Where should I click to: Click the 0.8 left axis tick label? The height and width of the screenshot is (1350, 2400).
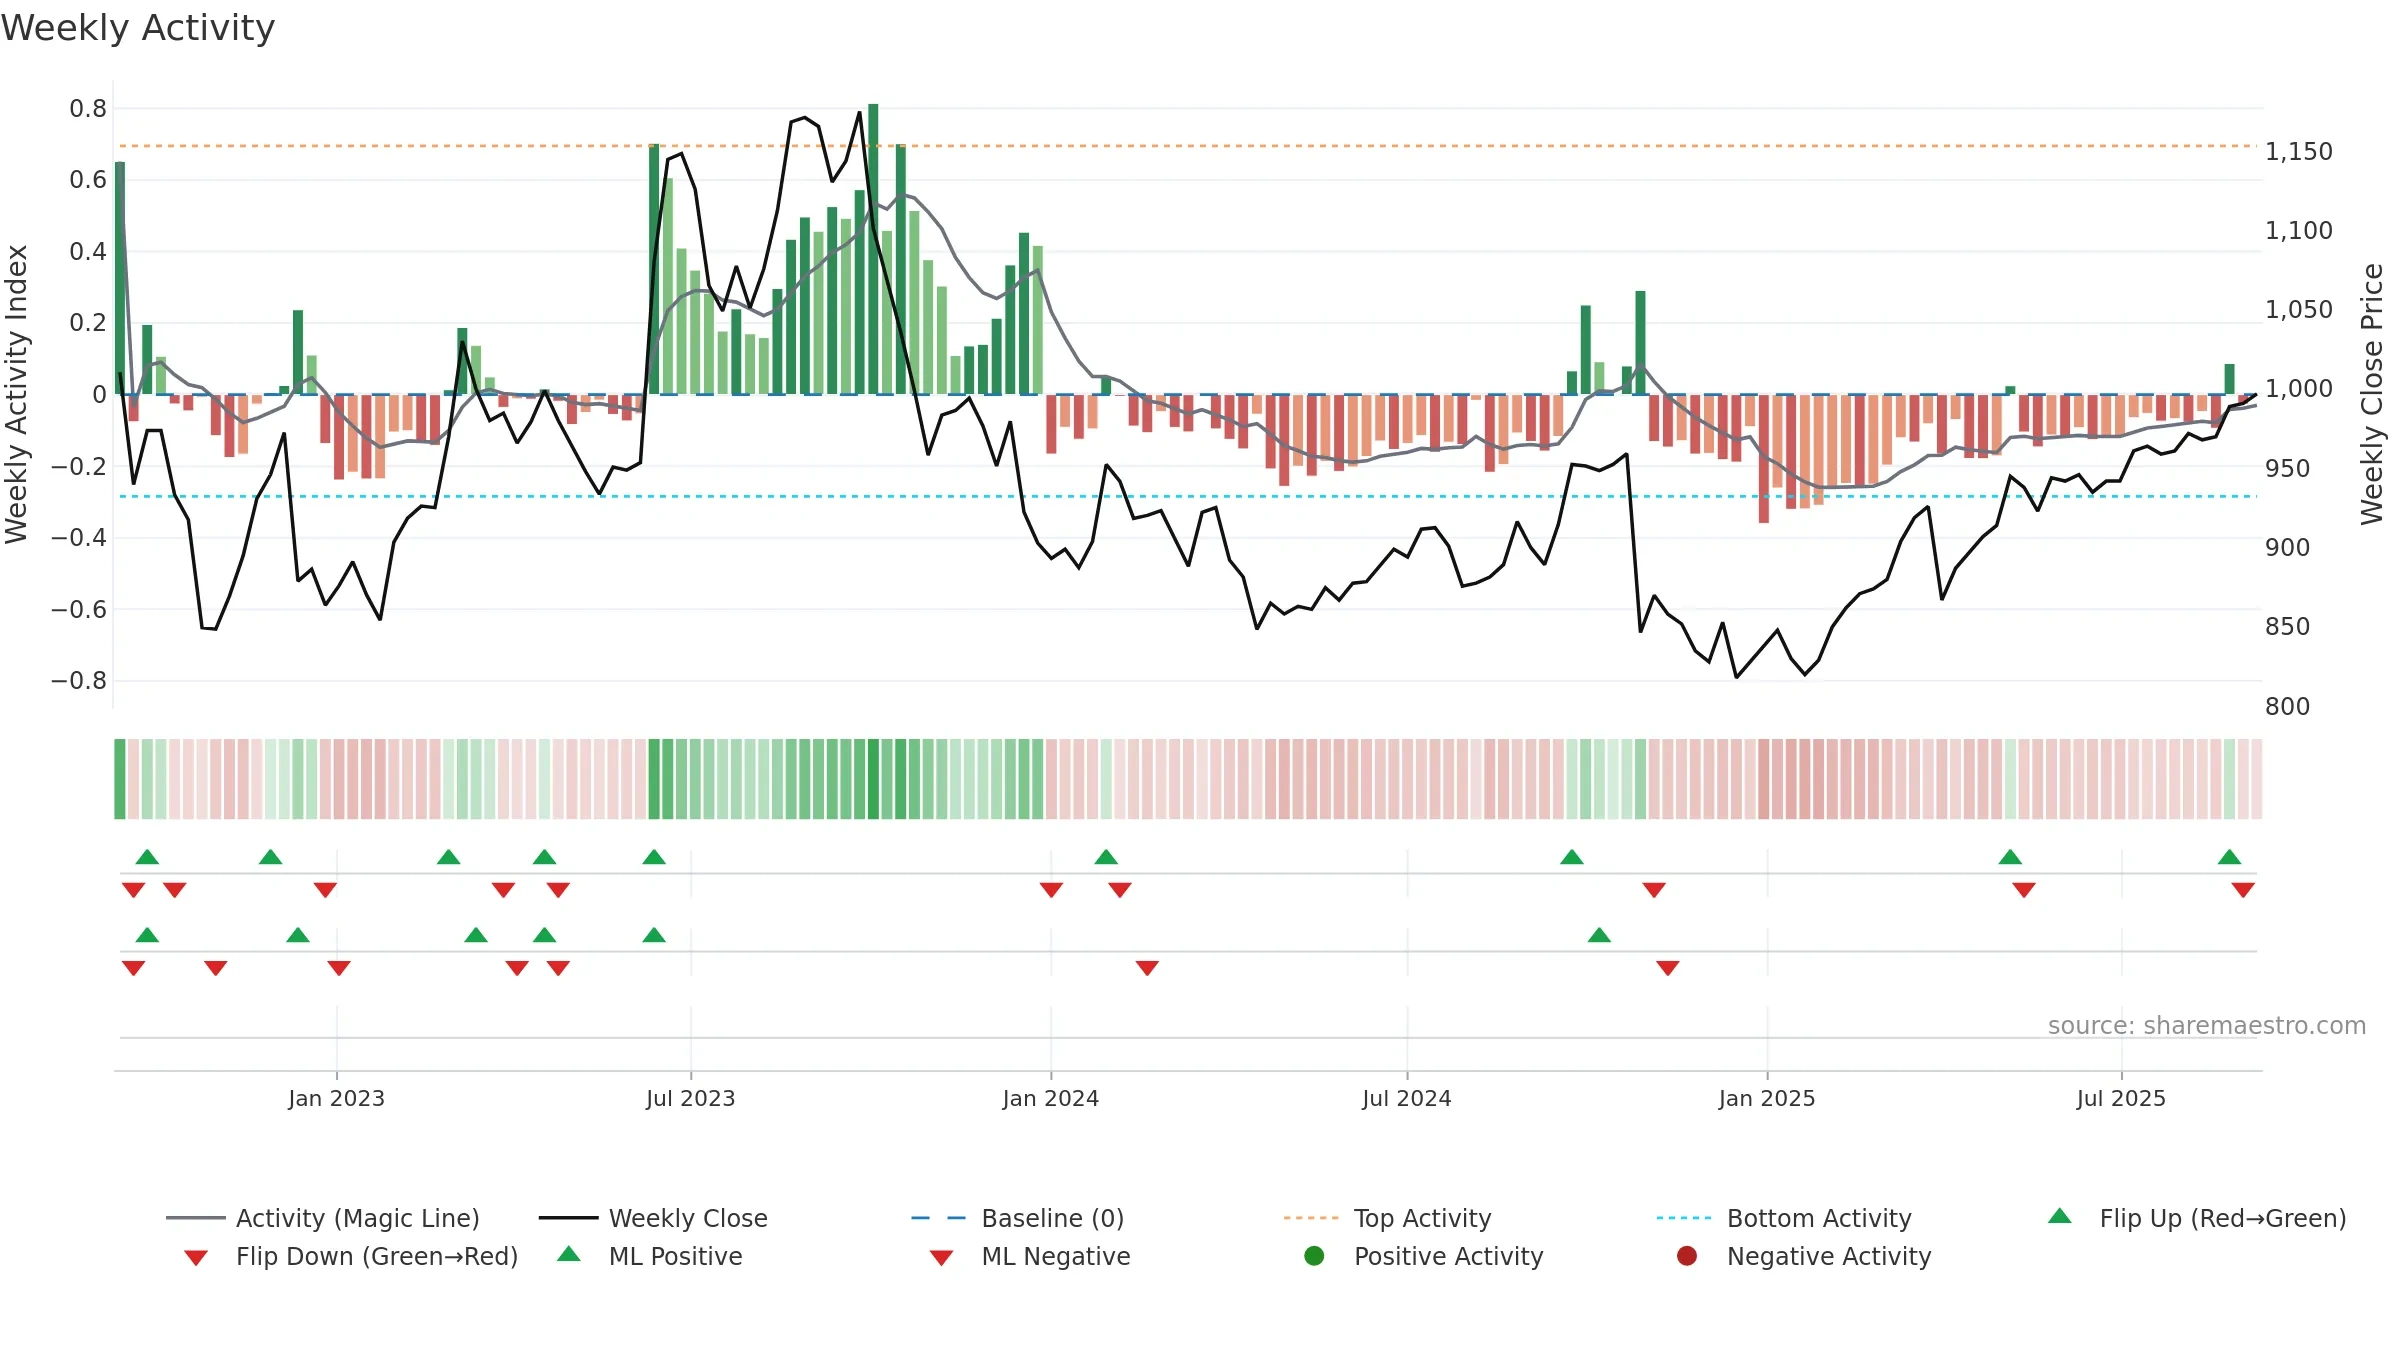tap(88, 109)
